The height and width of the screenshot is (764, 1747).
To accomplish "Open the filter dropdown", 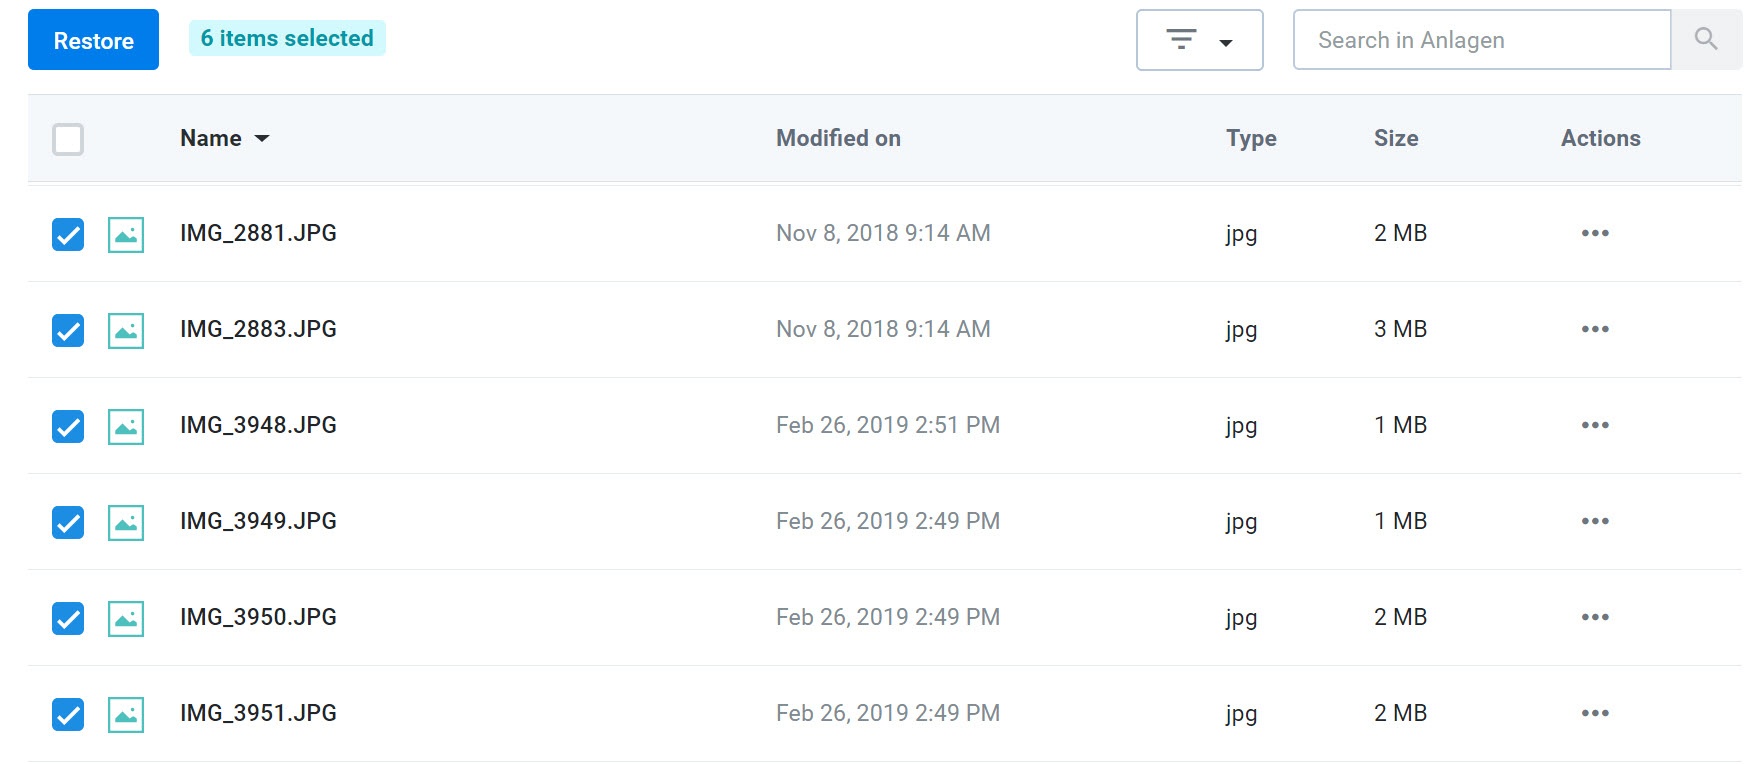I will pos(1199,40).
